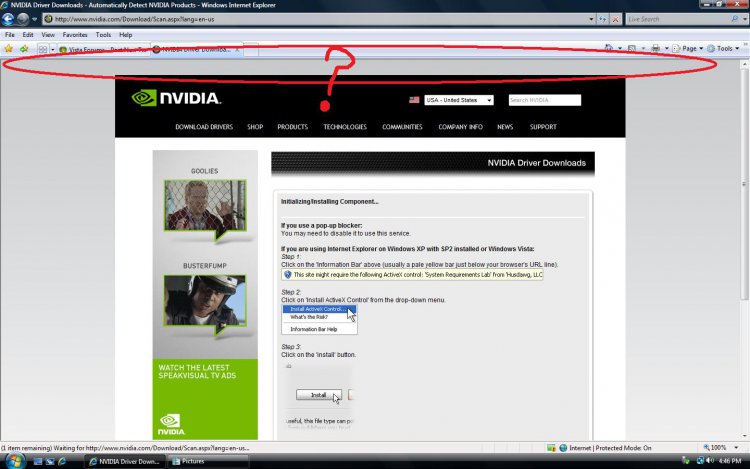750x469 pixels.
Task: Click the NVIDIA logo in site header
Action: 176,98
